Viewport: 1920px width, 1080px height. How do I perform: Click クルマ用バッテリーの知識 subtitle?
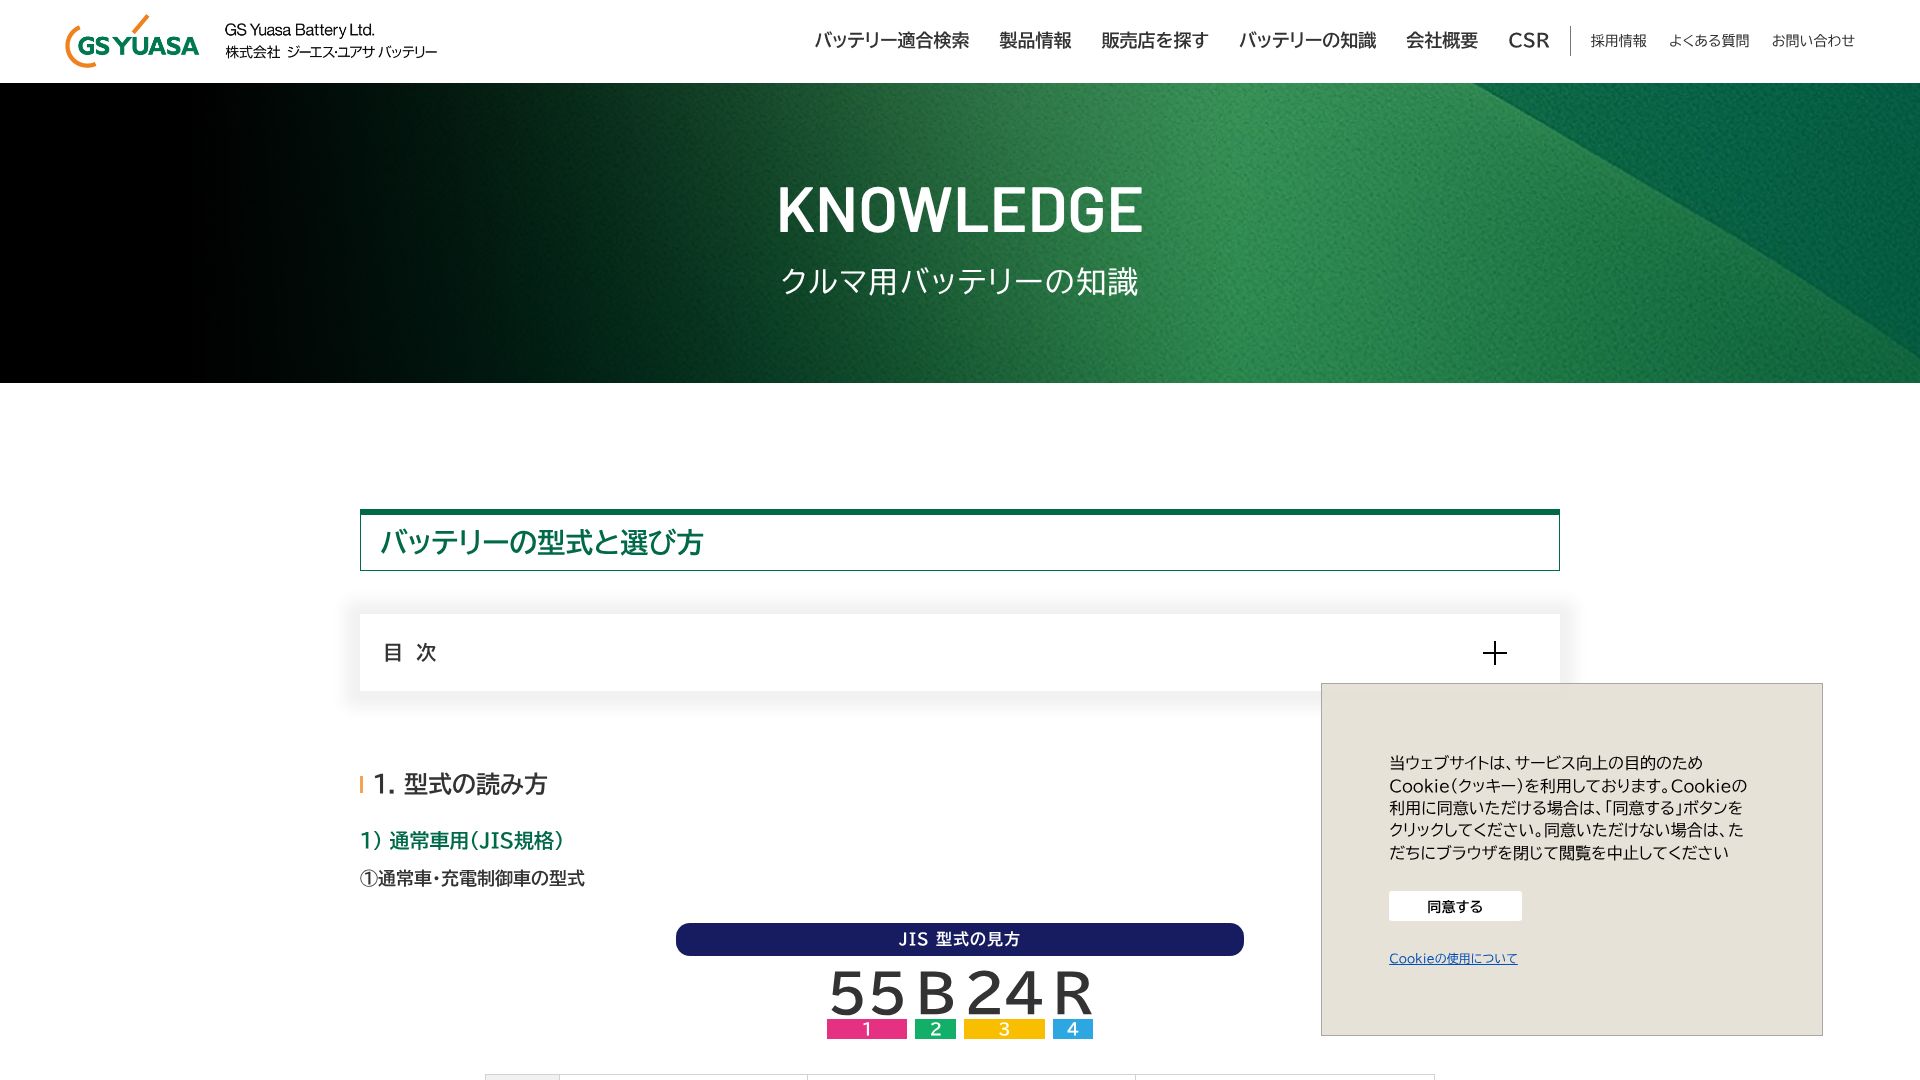pyautogui.click(x=960, y=281)
